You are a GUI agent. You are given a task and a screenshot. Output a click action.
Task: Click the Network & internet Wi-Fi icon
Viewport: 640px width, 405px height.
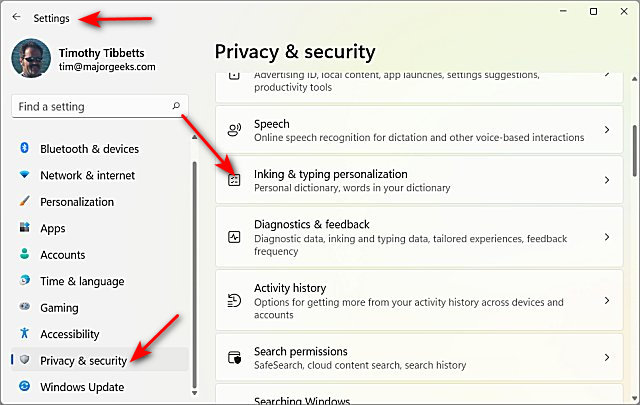25,175
